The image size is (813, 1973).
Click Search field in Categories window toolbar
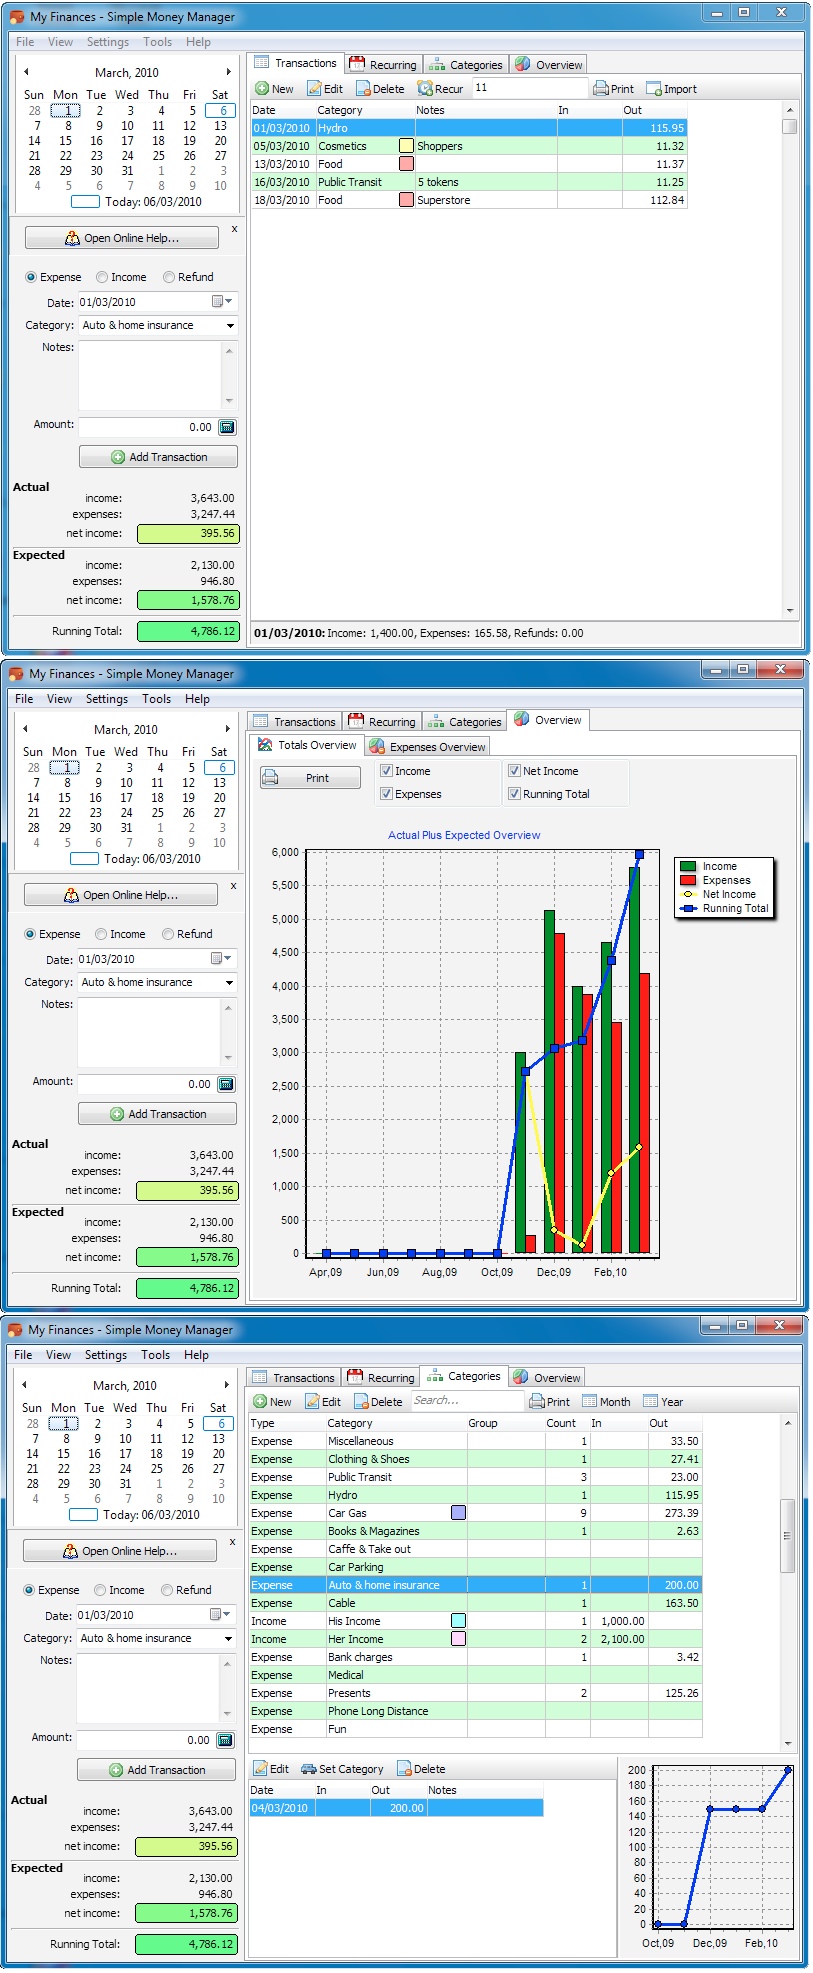466,1401
